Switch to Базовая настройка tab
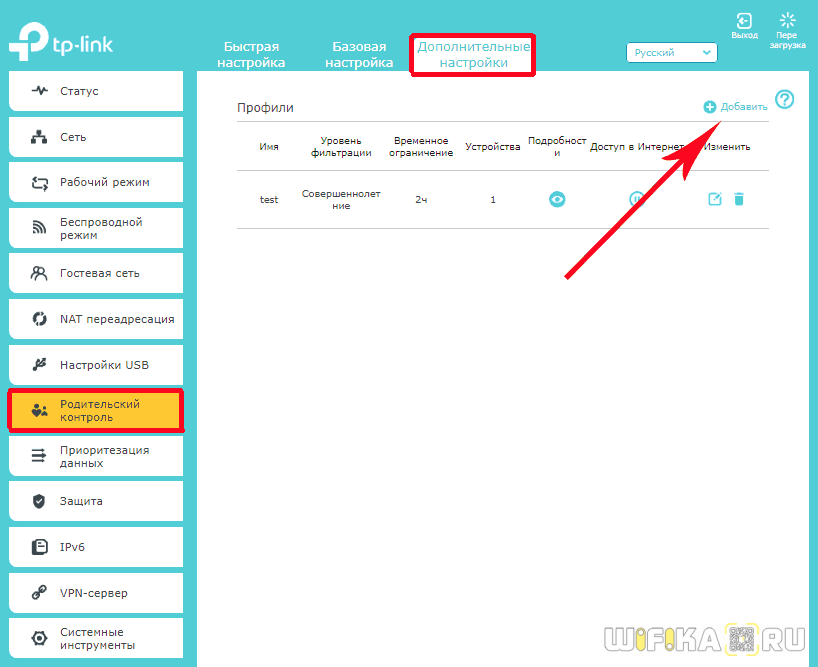This screenshot has height=667, width=818. click(359, 55)
